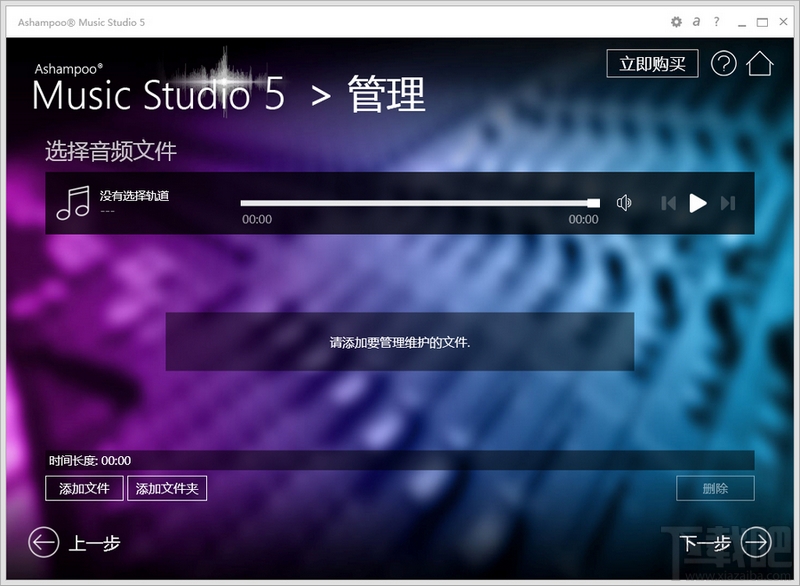
Task: Open help using the circled question mark icon
Action: point(722,62)
